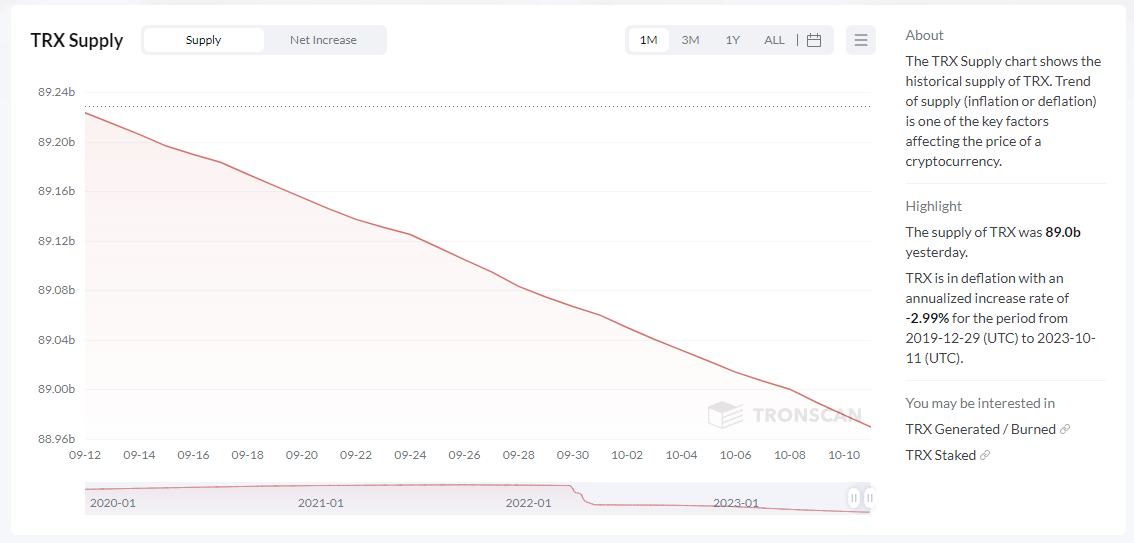Click the 09-14 x-axis date label

pos(139,456)
